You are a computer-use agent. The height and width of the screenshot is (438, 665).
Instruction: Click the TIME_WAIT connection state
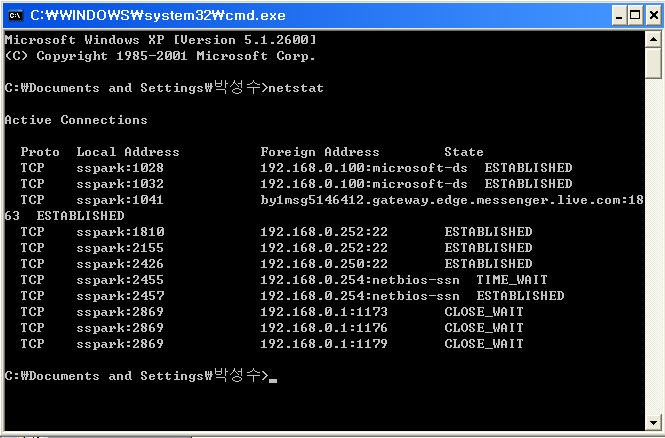(512, 280)
